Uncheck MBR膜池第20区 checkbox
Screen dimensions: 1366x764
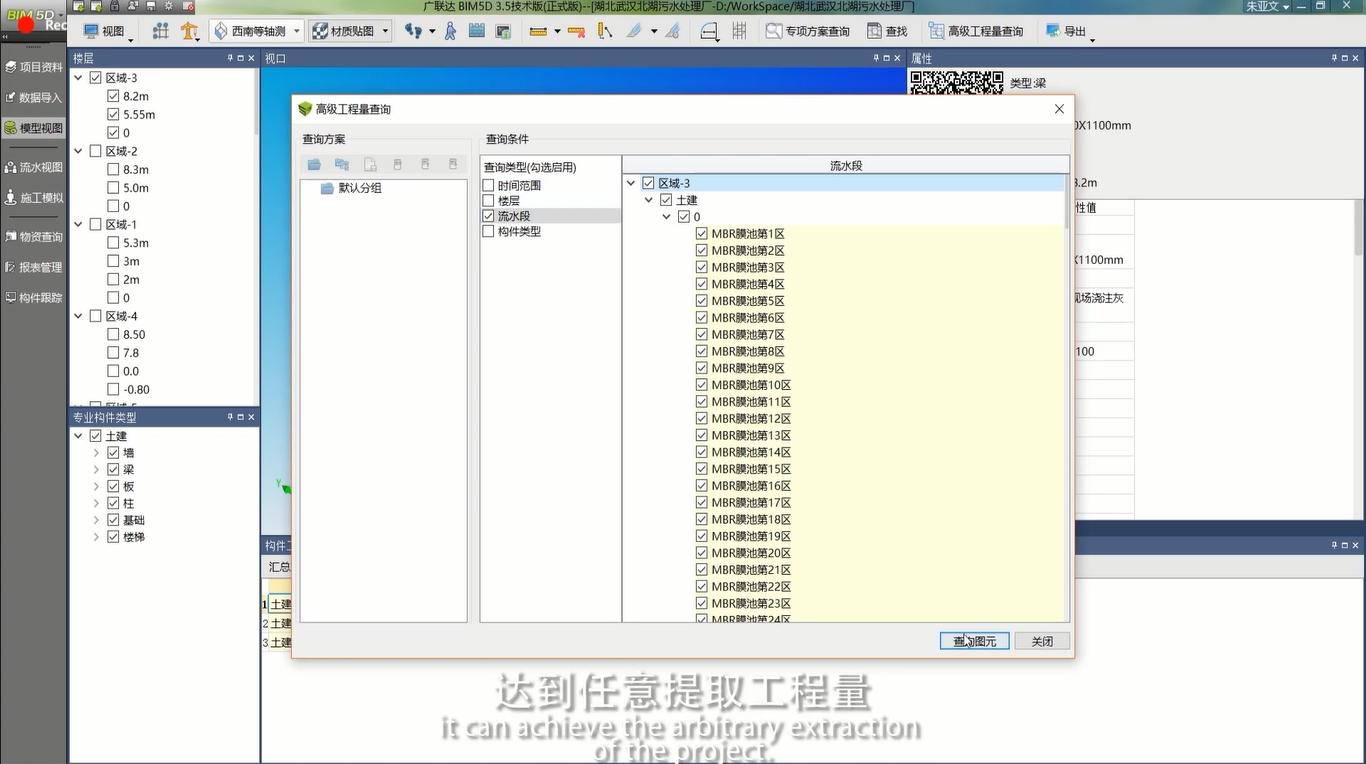(x=702, y=553)
